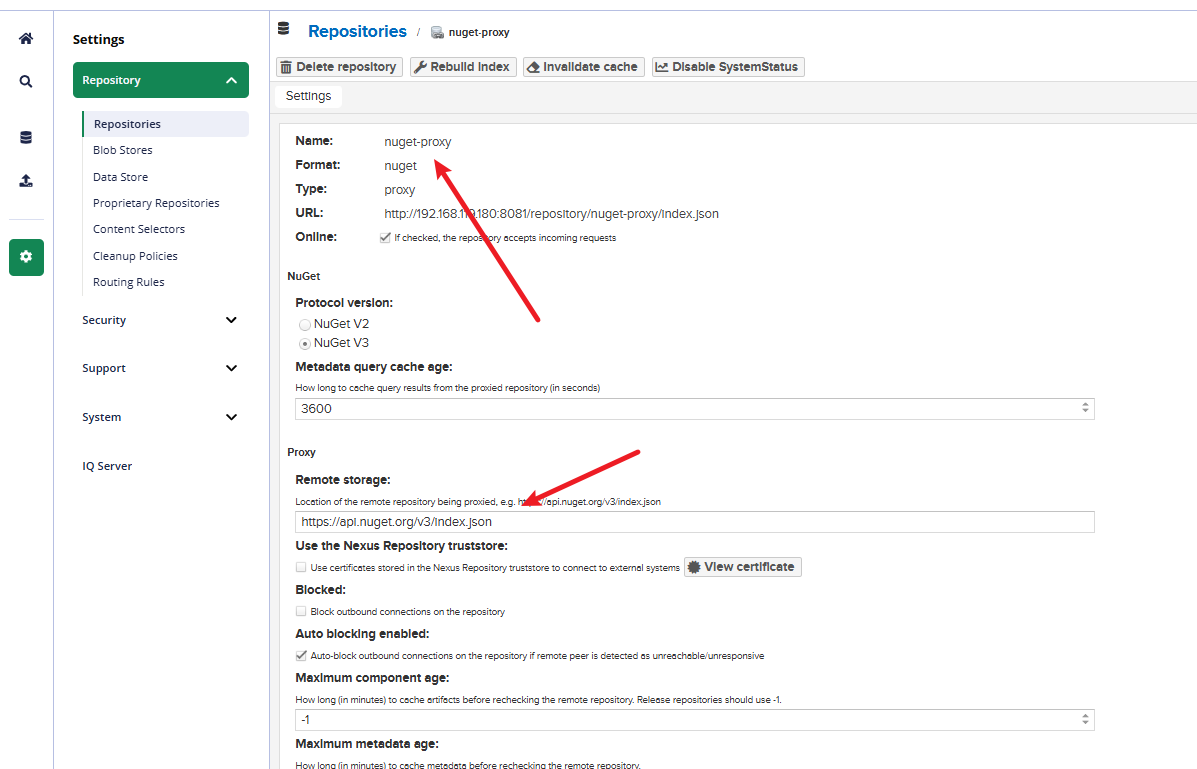
Task: Open Routing Rules settings
Action: [x=128, y=282]
